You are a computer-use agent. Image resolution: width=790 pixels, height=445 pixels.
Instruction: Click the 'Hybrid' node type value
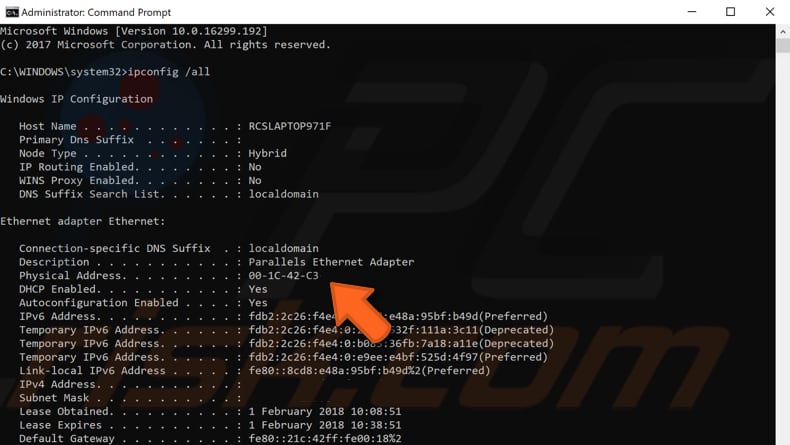267,153
